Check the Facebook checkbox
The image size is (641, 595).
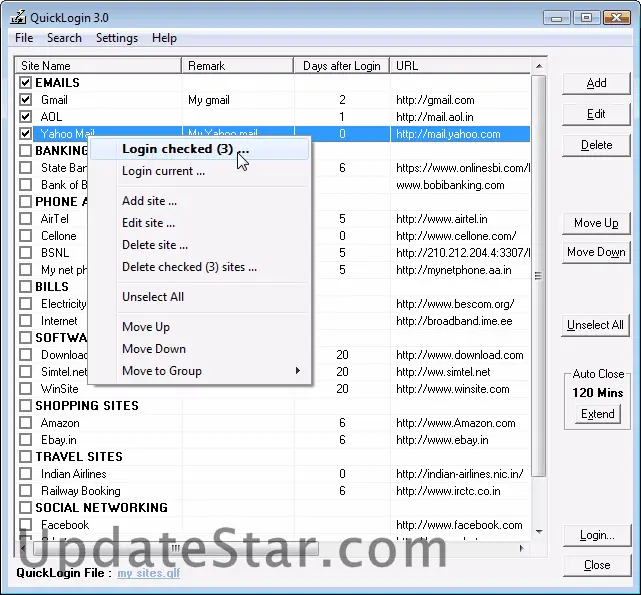click(25, 525)
